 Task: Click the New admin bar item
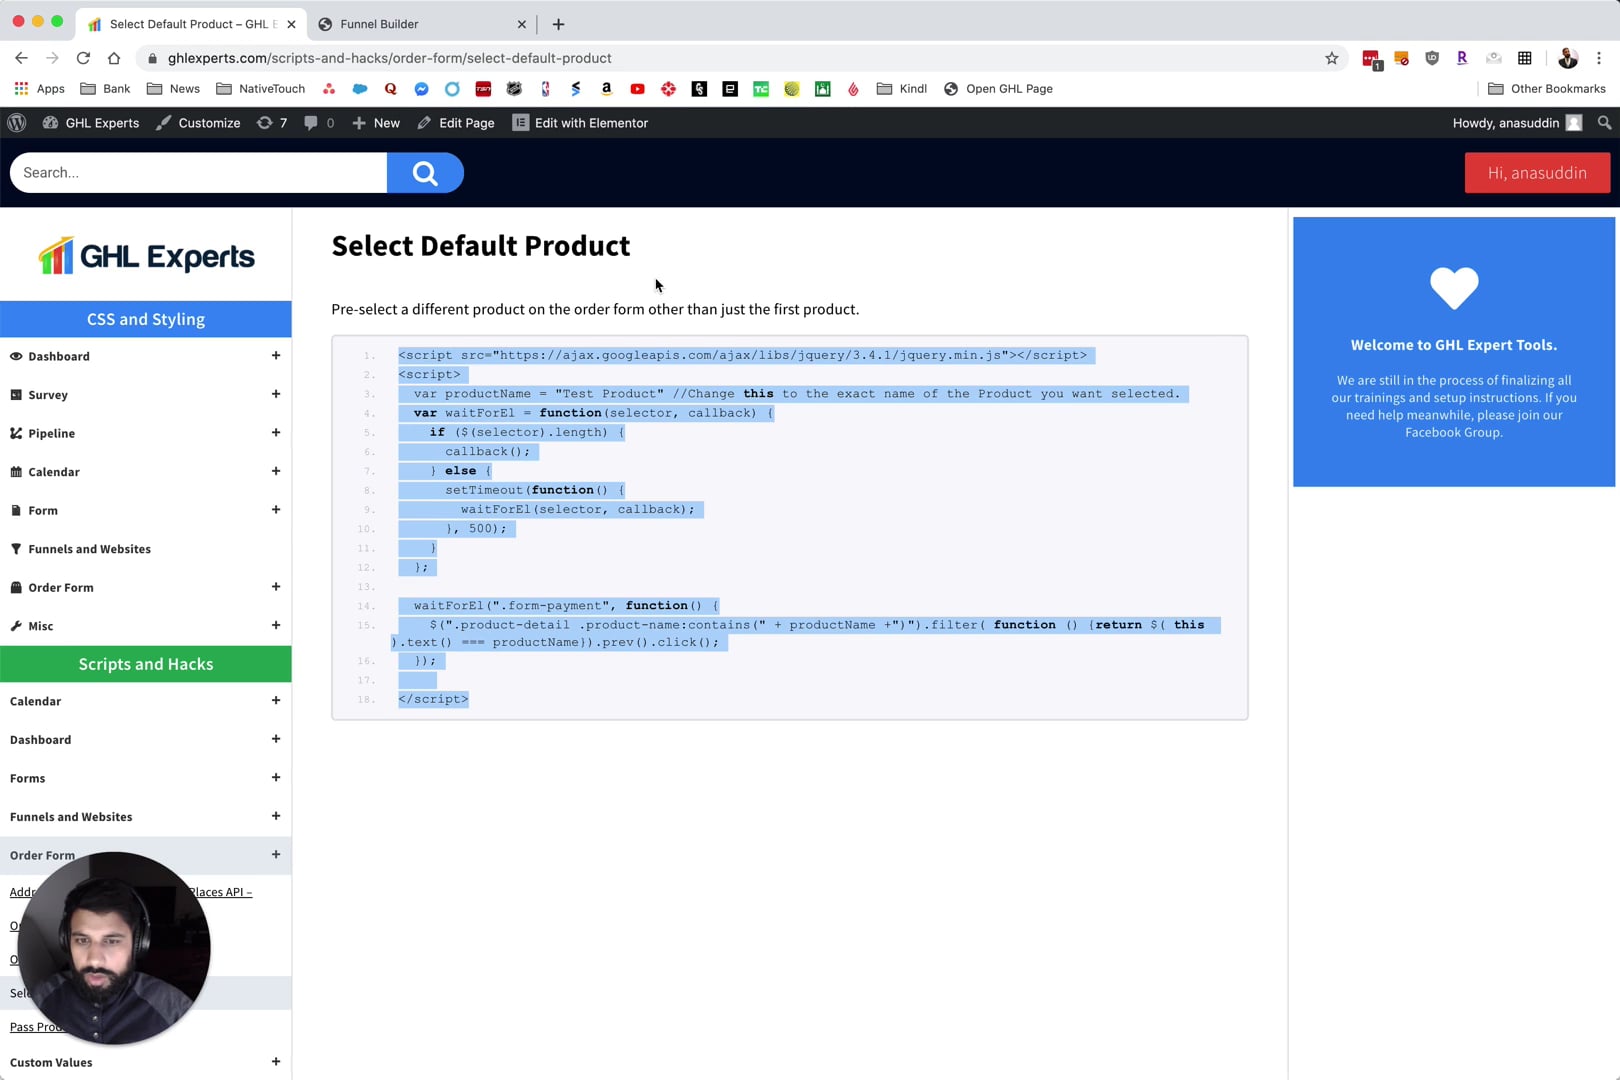tap(376, 123)
